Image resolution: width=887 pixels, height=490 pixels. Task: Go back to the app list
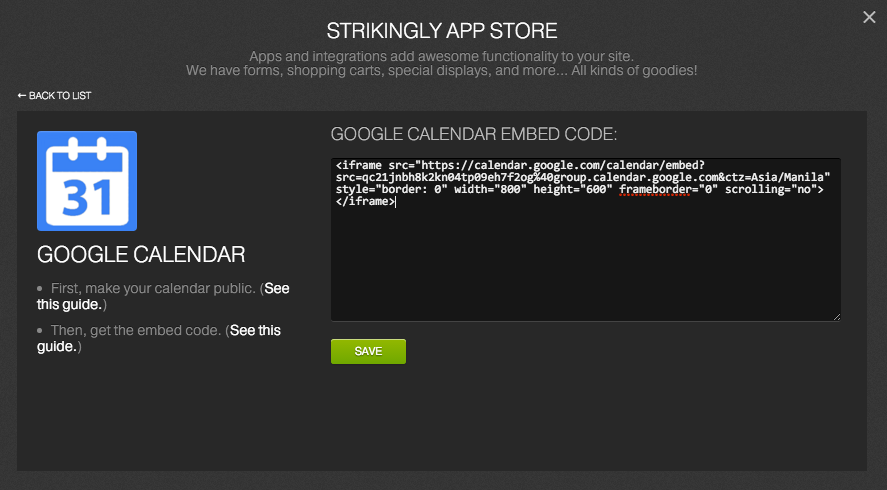click(x=54, y=96)
